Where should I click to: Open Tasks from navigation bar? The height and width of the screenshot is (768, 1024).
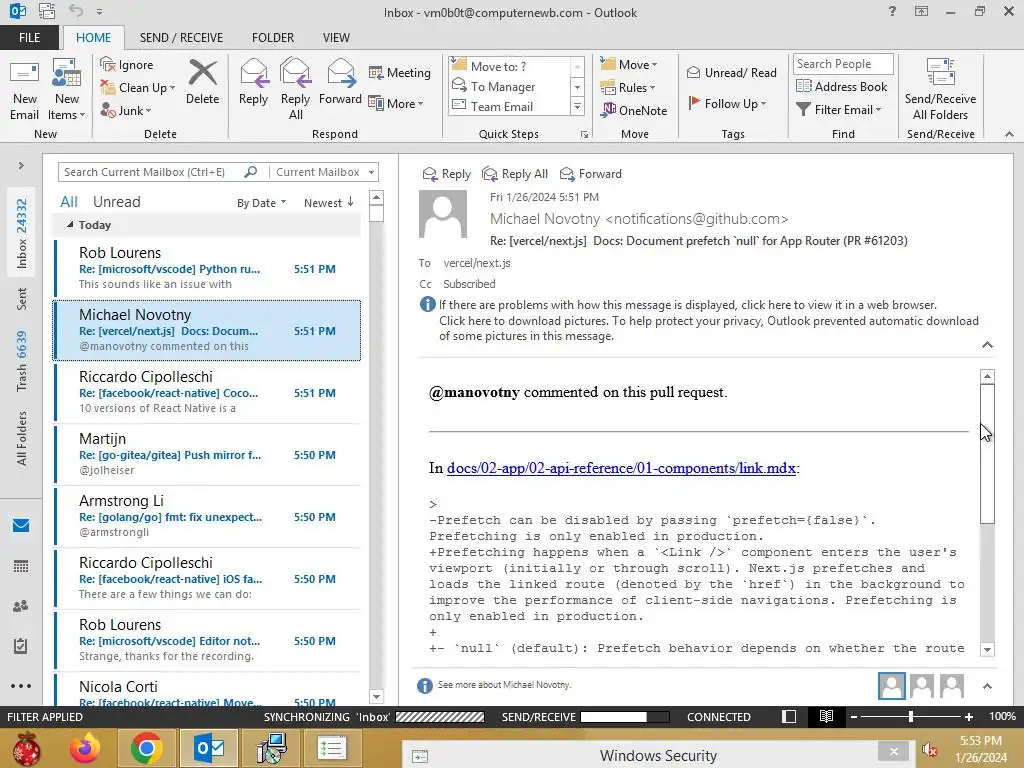click(x=21, y=646)
